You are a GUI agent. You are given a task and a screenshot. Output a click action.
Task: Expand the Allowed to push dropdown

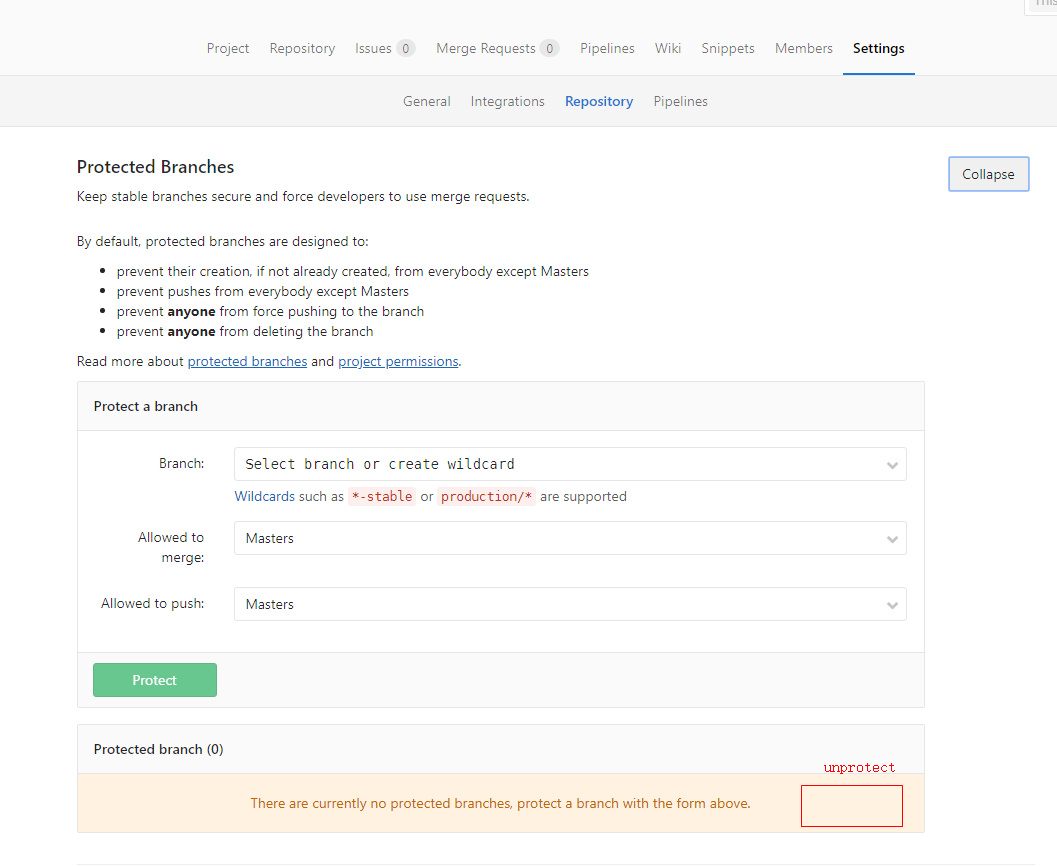[570, 604]
